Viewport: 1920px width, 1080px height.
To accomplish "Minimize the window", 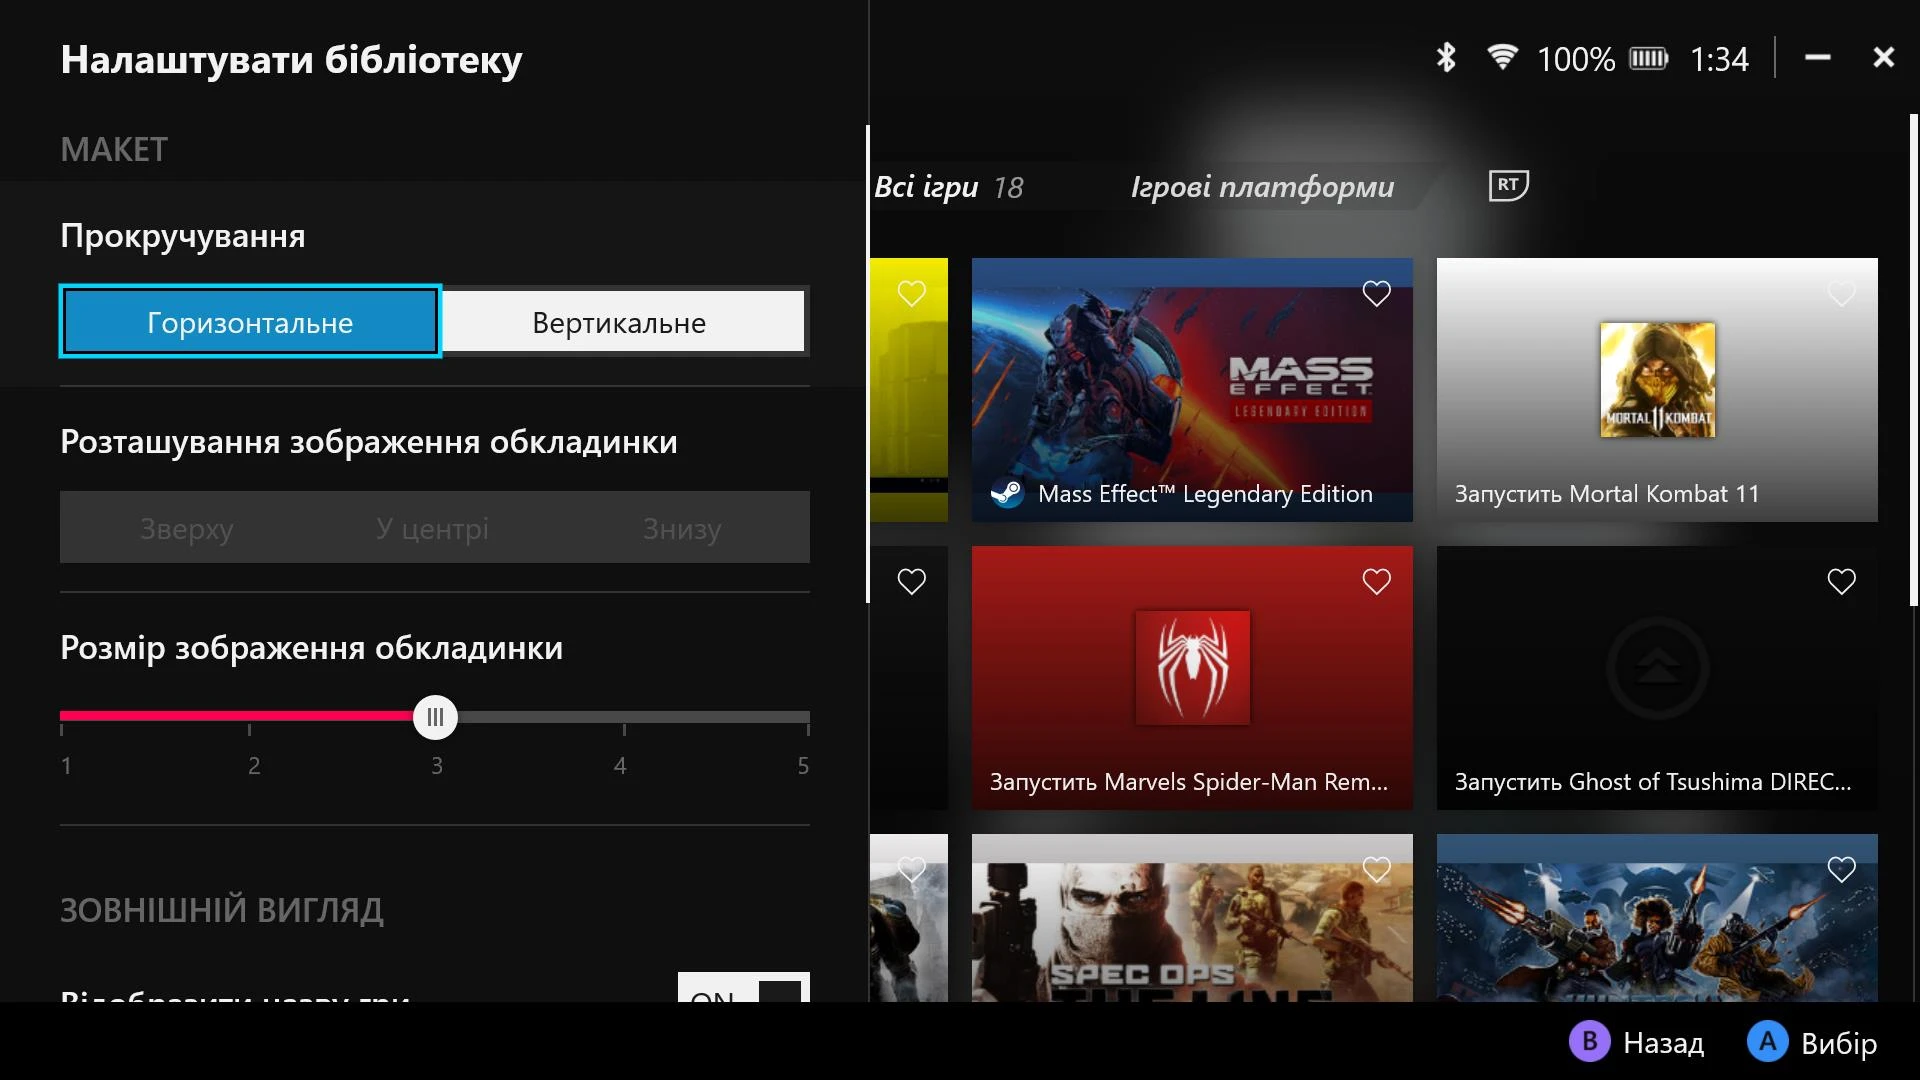I will (1818, 58).
